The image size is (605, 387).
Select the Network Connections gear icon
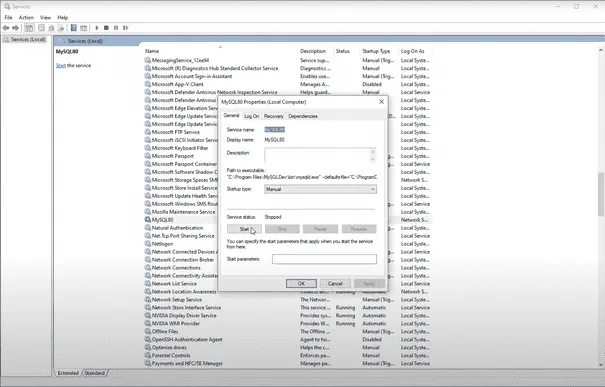[147, 268]
